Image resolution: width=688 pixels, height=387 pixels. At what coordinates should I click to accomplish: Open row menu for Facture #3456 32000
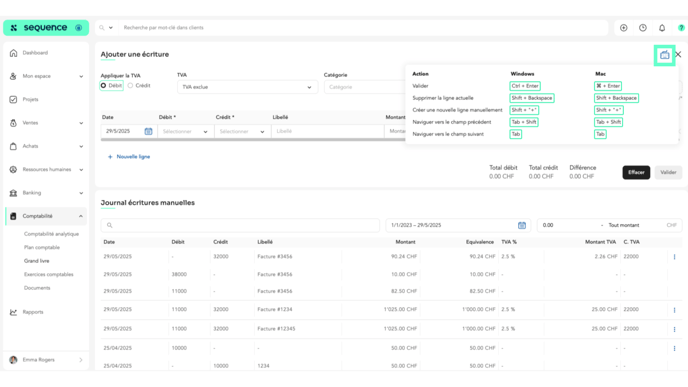(x=674, y=257)
